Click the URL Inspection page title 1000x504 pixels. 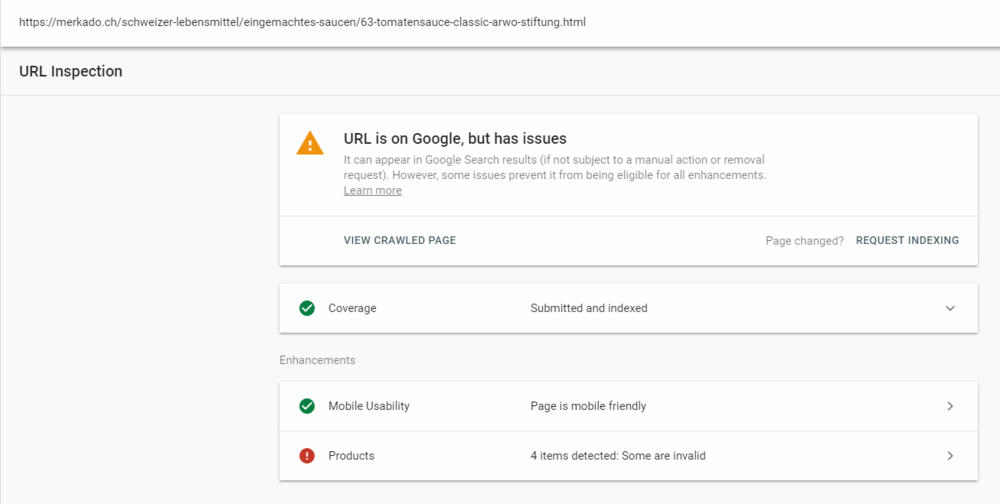tap(71, 71)
